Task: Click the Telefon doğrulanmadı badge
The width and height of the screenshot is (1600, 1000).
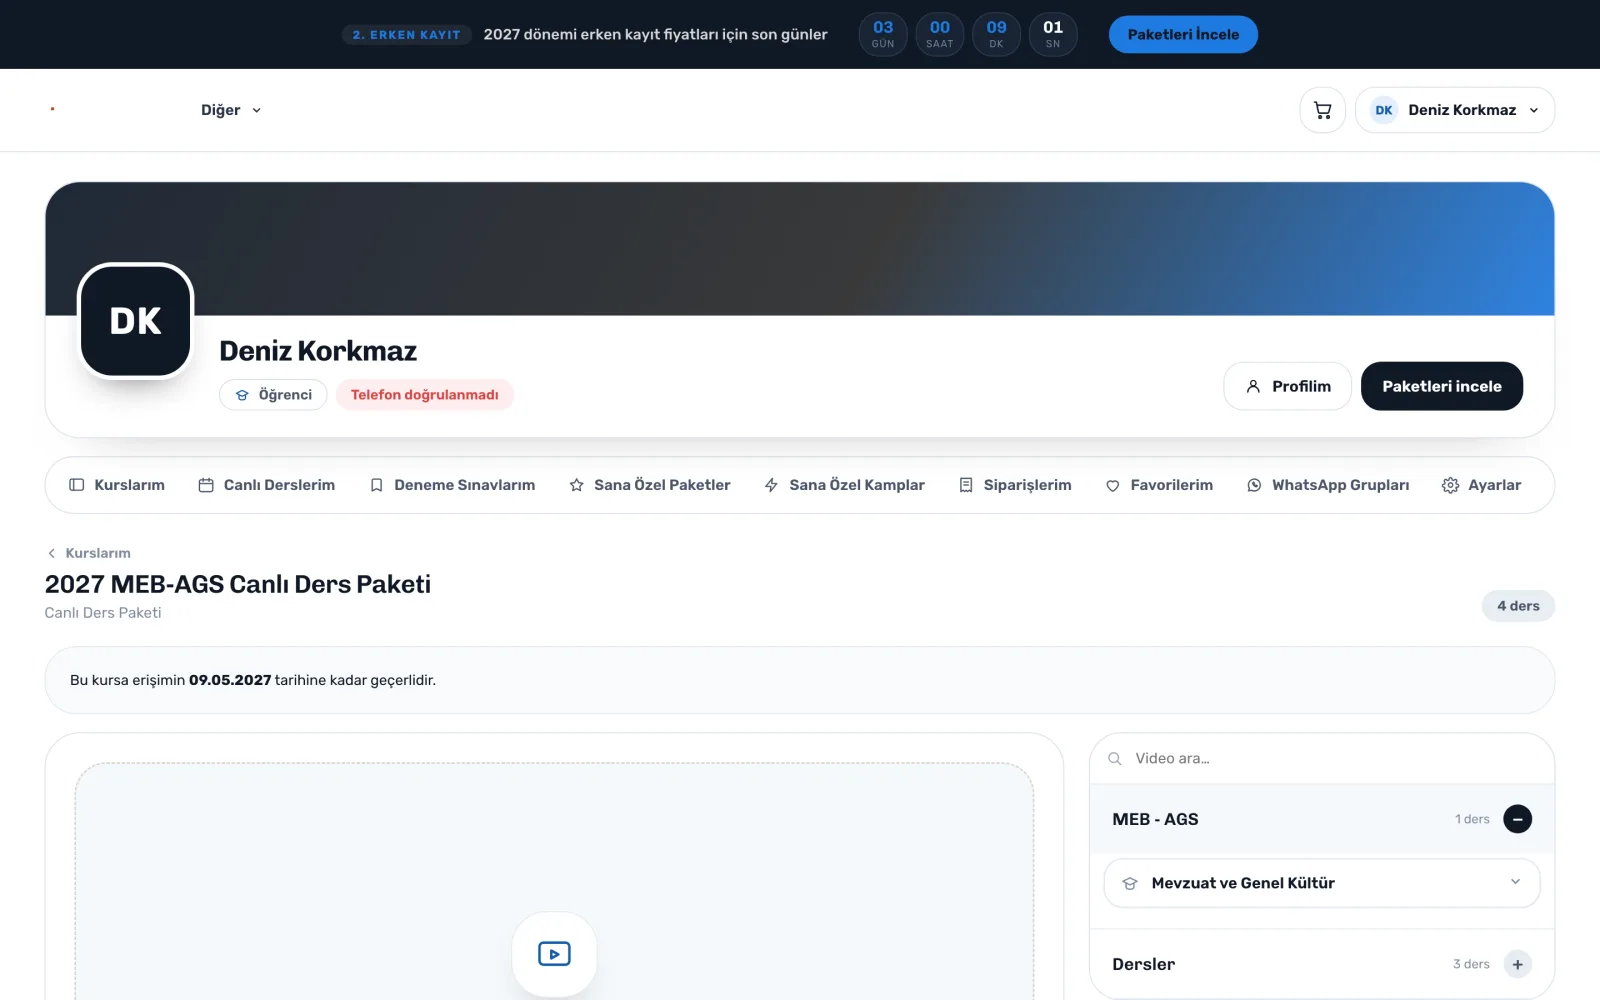Action: click(x=425, y=395)
